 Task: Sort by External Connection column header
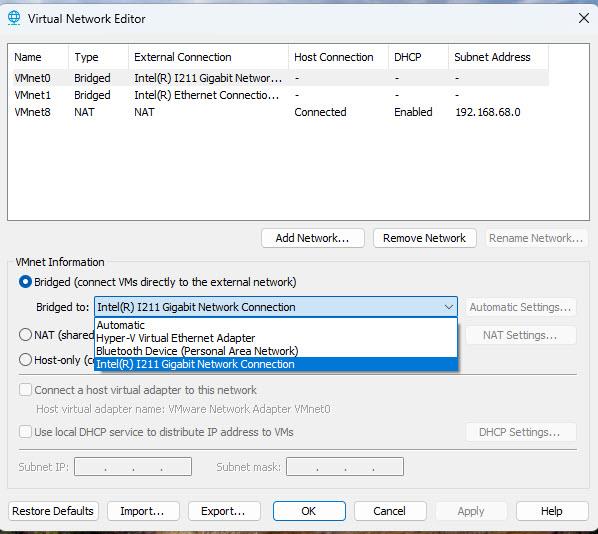point(208,57)
